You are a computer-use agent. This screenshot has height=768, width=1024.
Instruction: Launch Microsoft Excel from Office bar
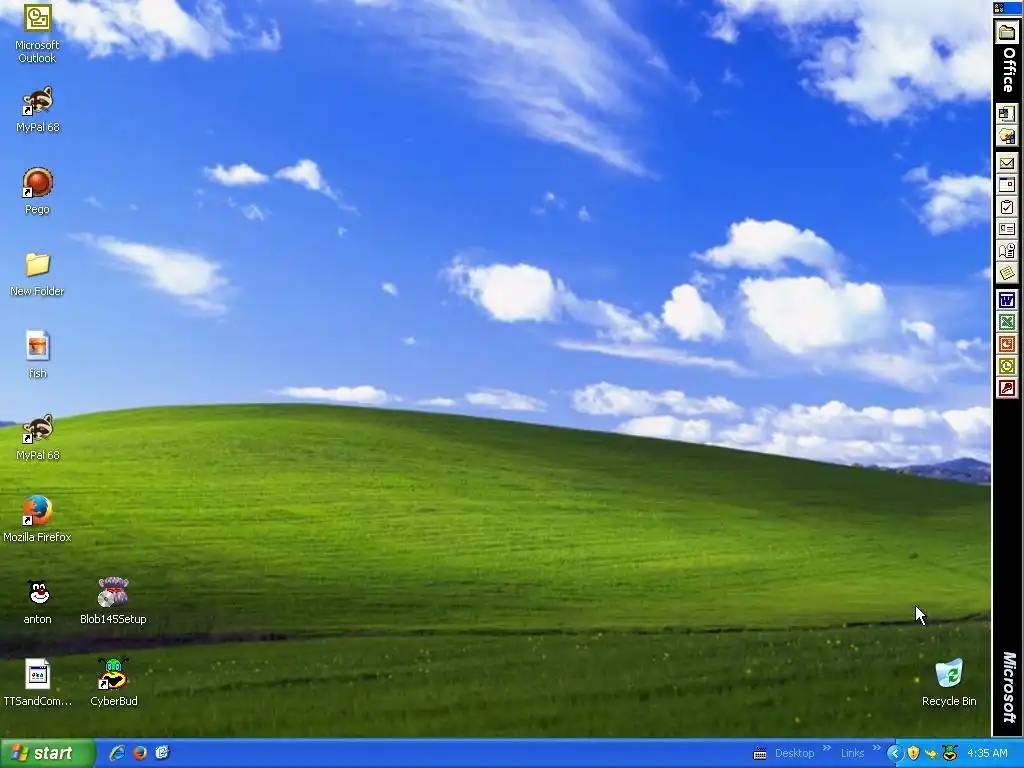[1007, 323]
